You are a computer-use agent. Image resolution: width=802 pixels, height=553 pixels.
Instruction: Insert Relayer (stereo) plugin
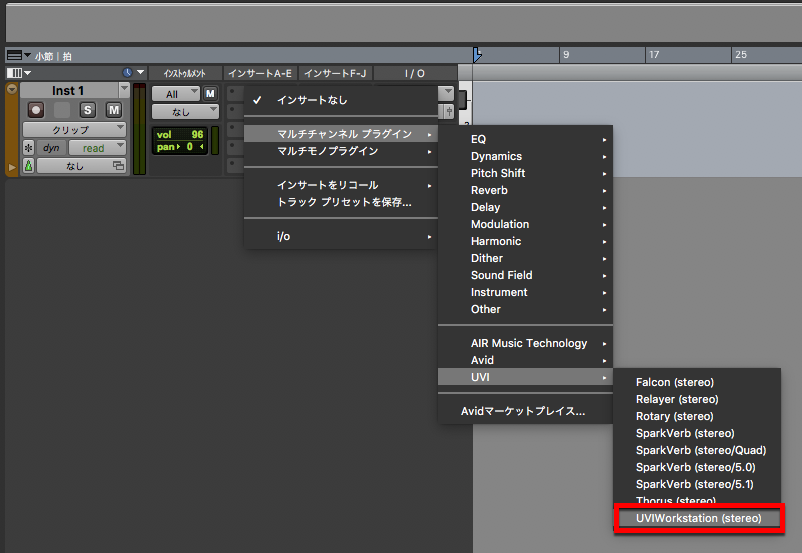point(697,399)
